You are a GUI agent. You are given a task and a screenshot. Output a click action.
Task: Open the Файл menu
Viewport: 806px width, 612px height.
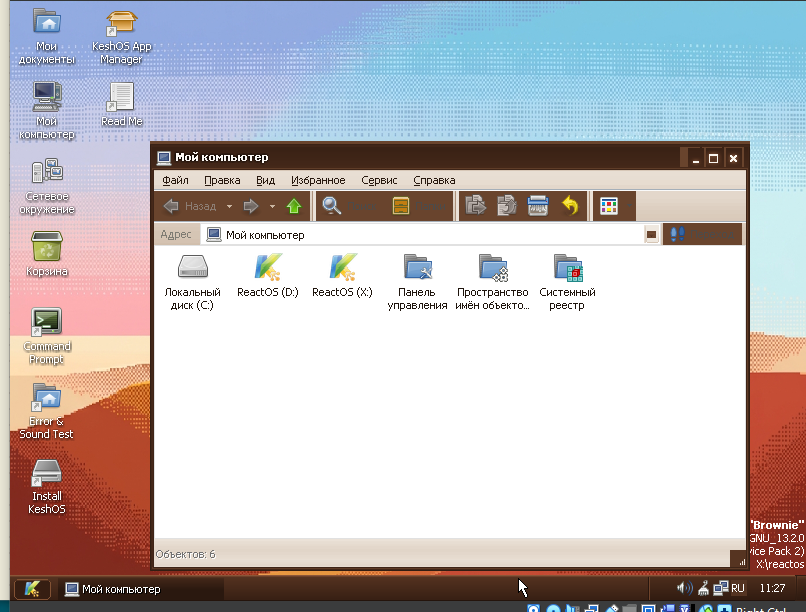click(x=175, y=180)
